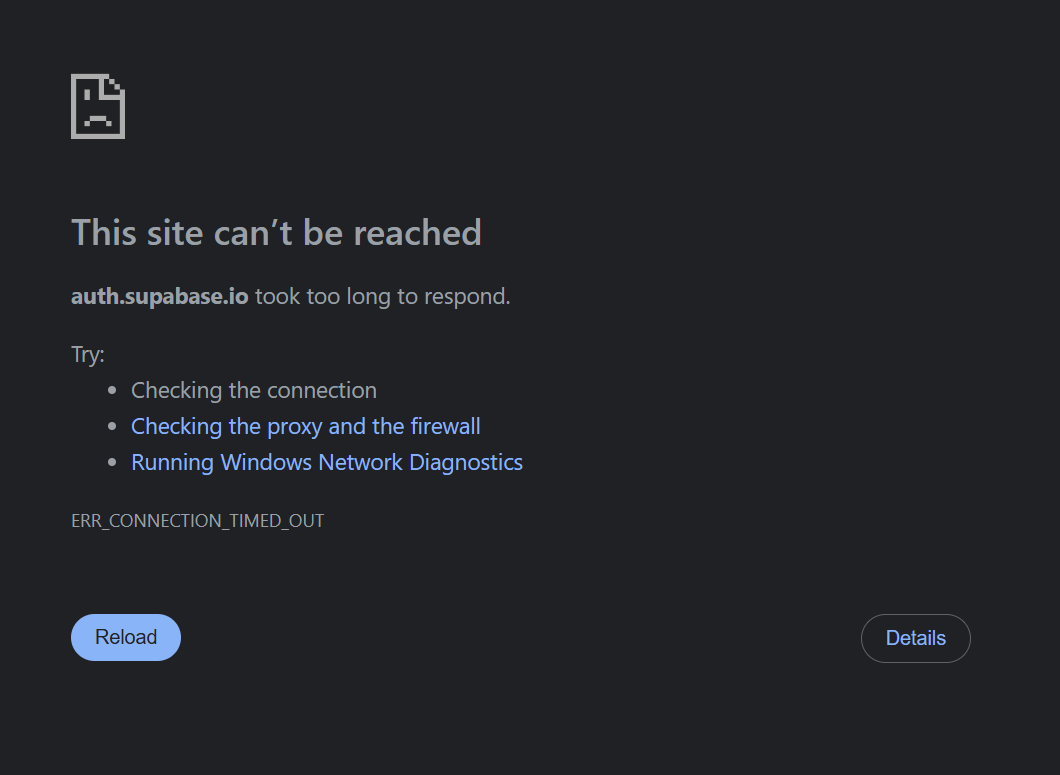
Task: Click the bullet beside "Checking the connection"
Action: (111, 390)
